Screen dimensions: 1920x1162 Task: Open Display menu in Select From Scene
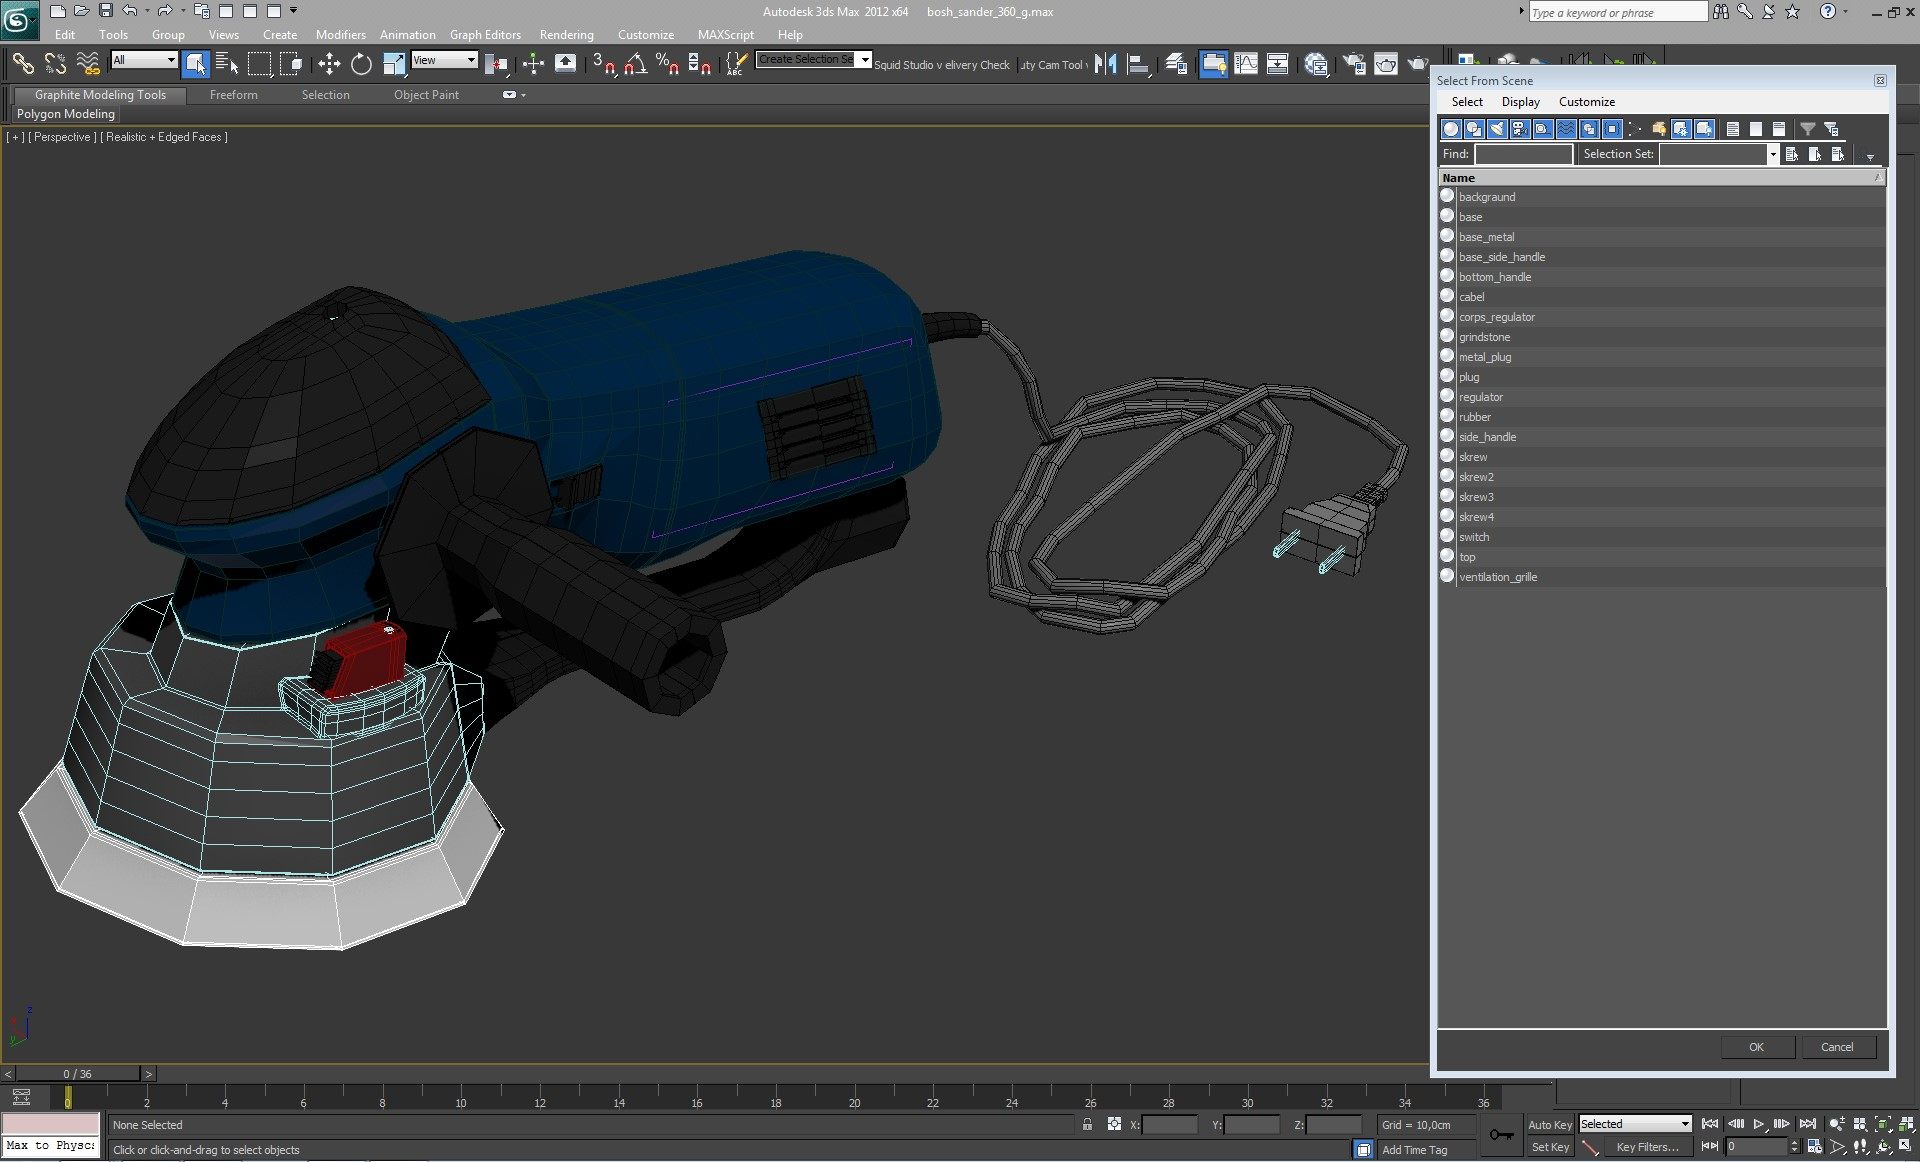pyautogui.click(x=1520, y=102)
